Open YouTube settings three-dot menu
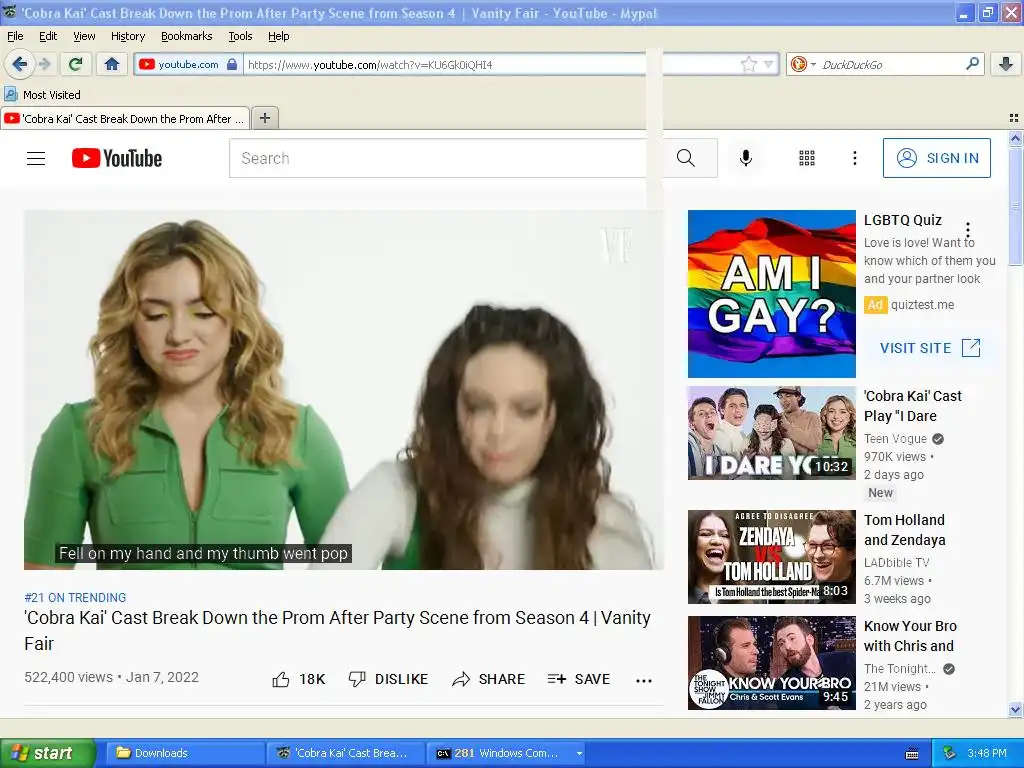Image resolution: width=1024 pixels, height=768 pixels. [854, 158]
